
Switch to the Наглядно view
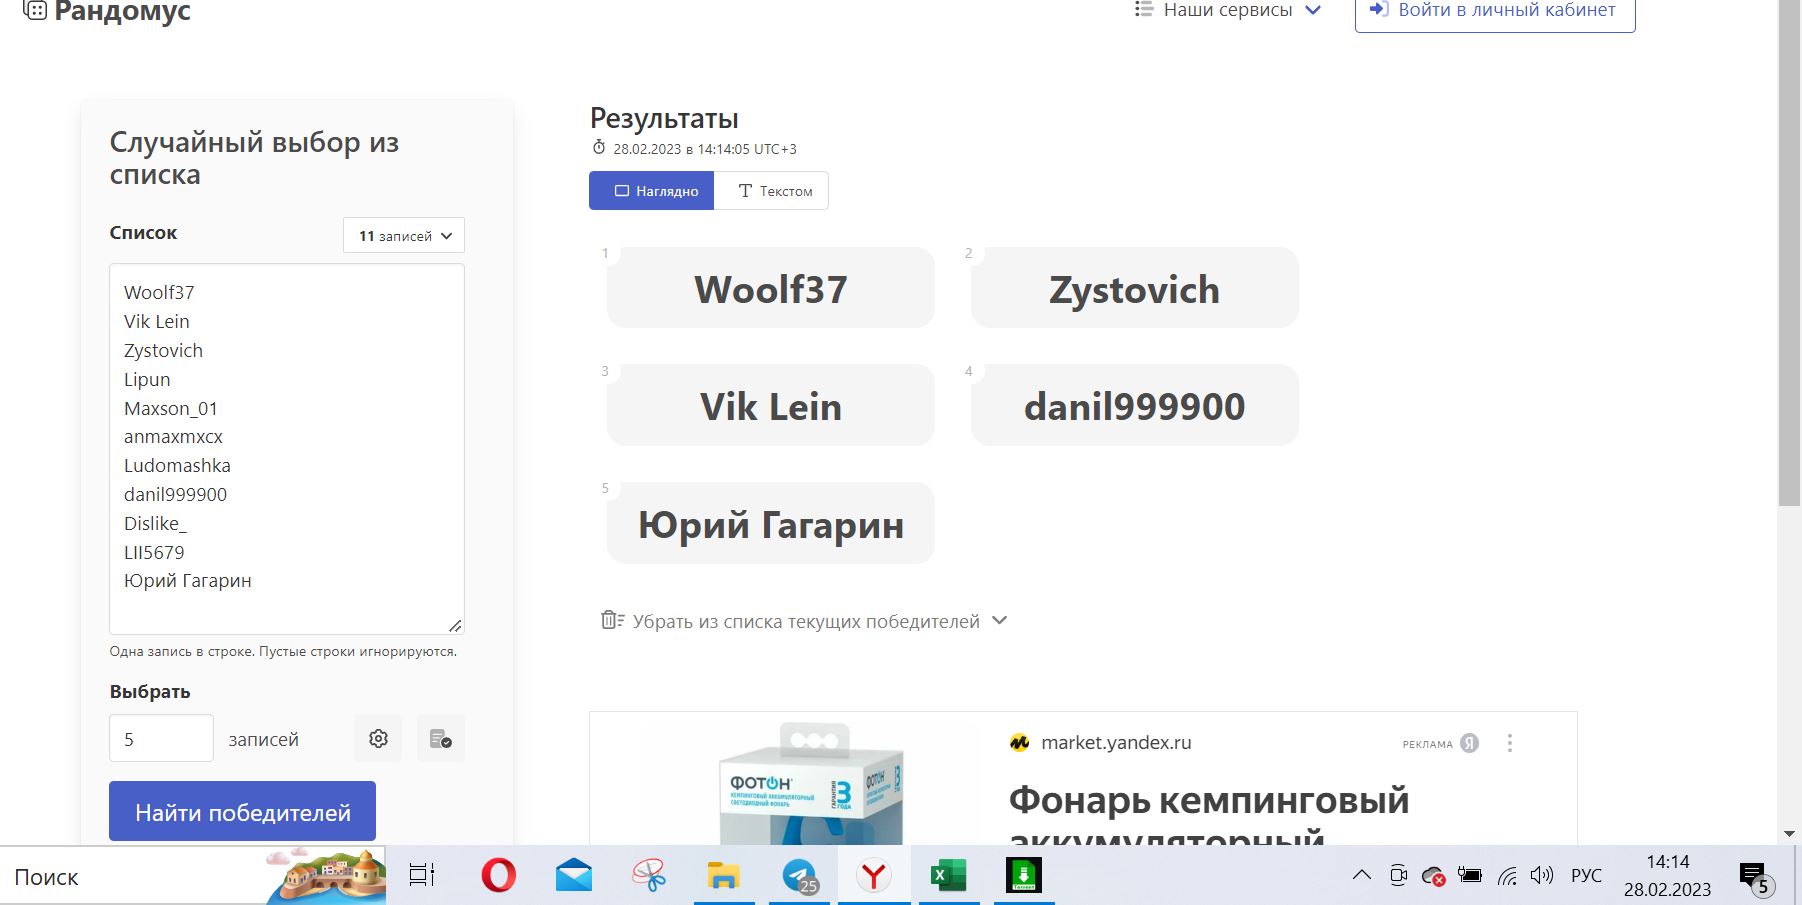pos(651,191)
